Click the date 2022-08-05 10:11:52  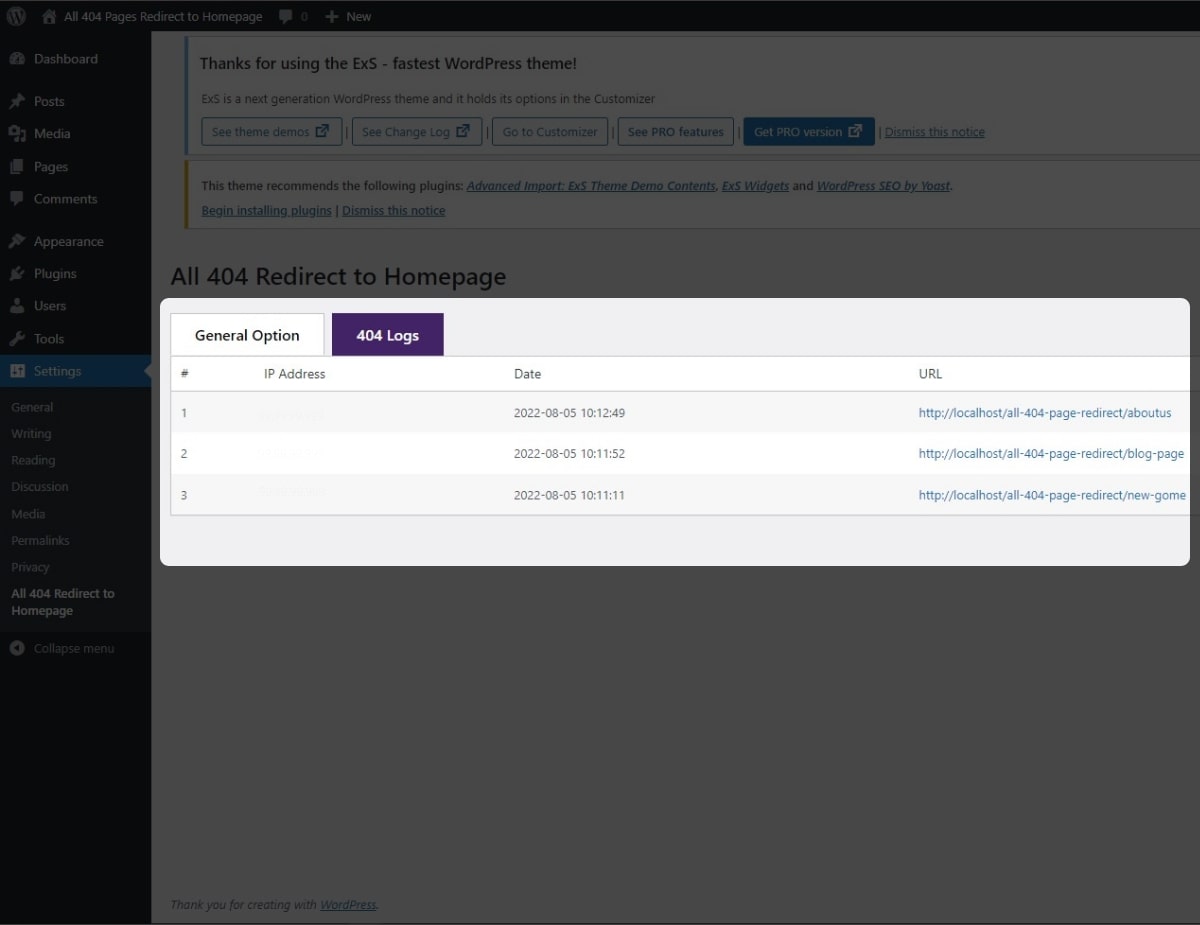(569, 454)
